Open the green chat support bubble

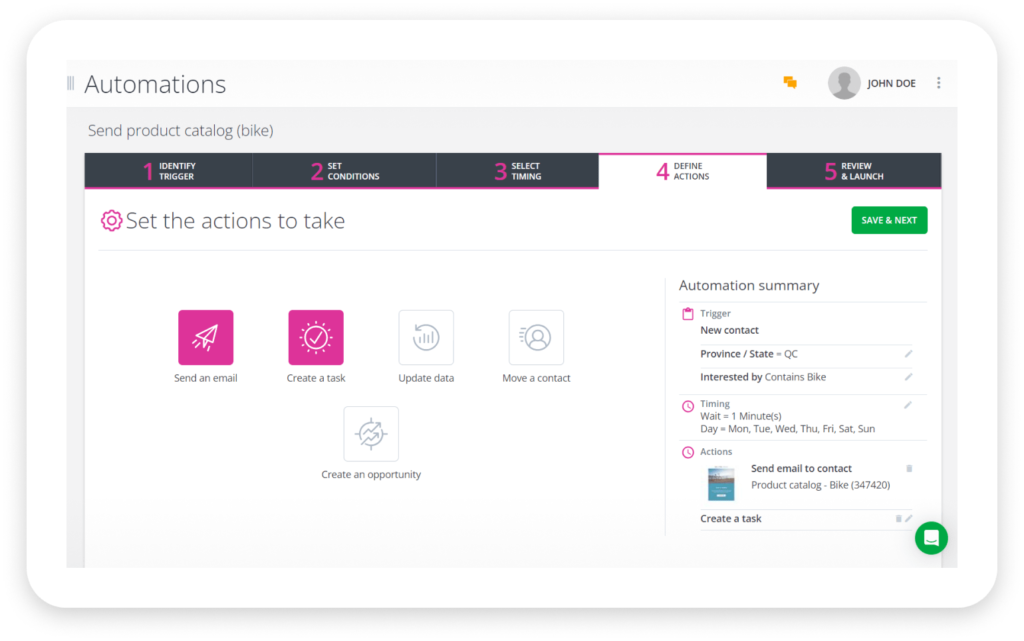931,538
